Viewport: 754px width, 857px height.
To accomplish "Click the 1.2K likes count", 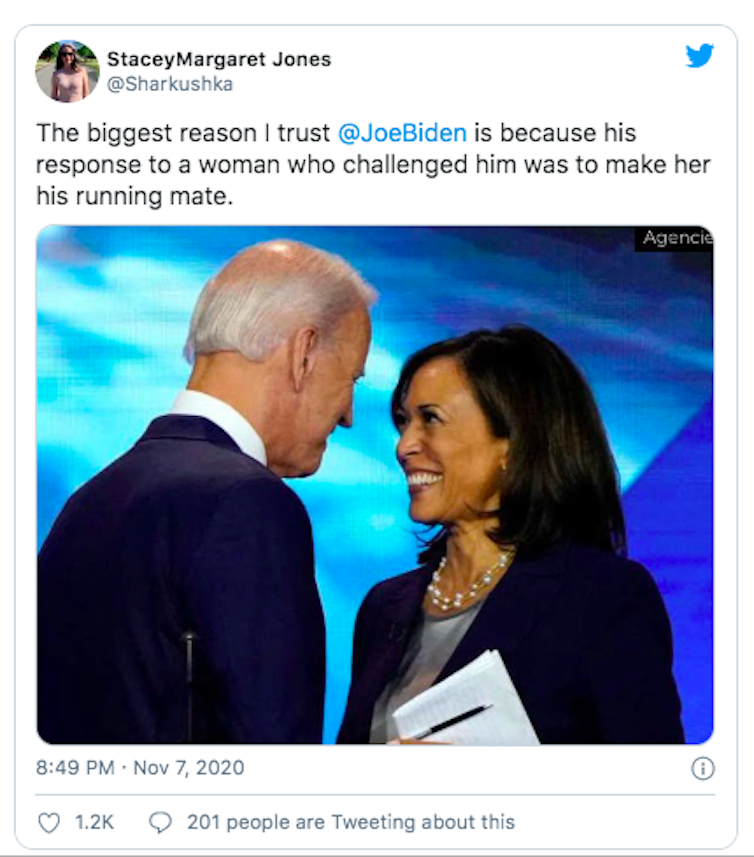I will click(95, 822).
